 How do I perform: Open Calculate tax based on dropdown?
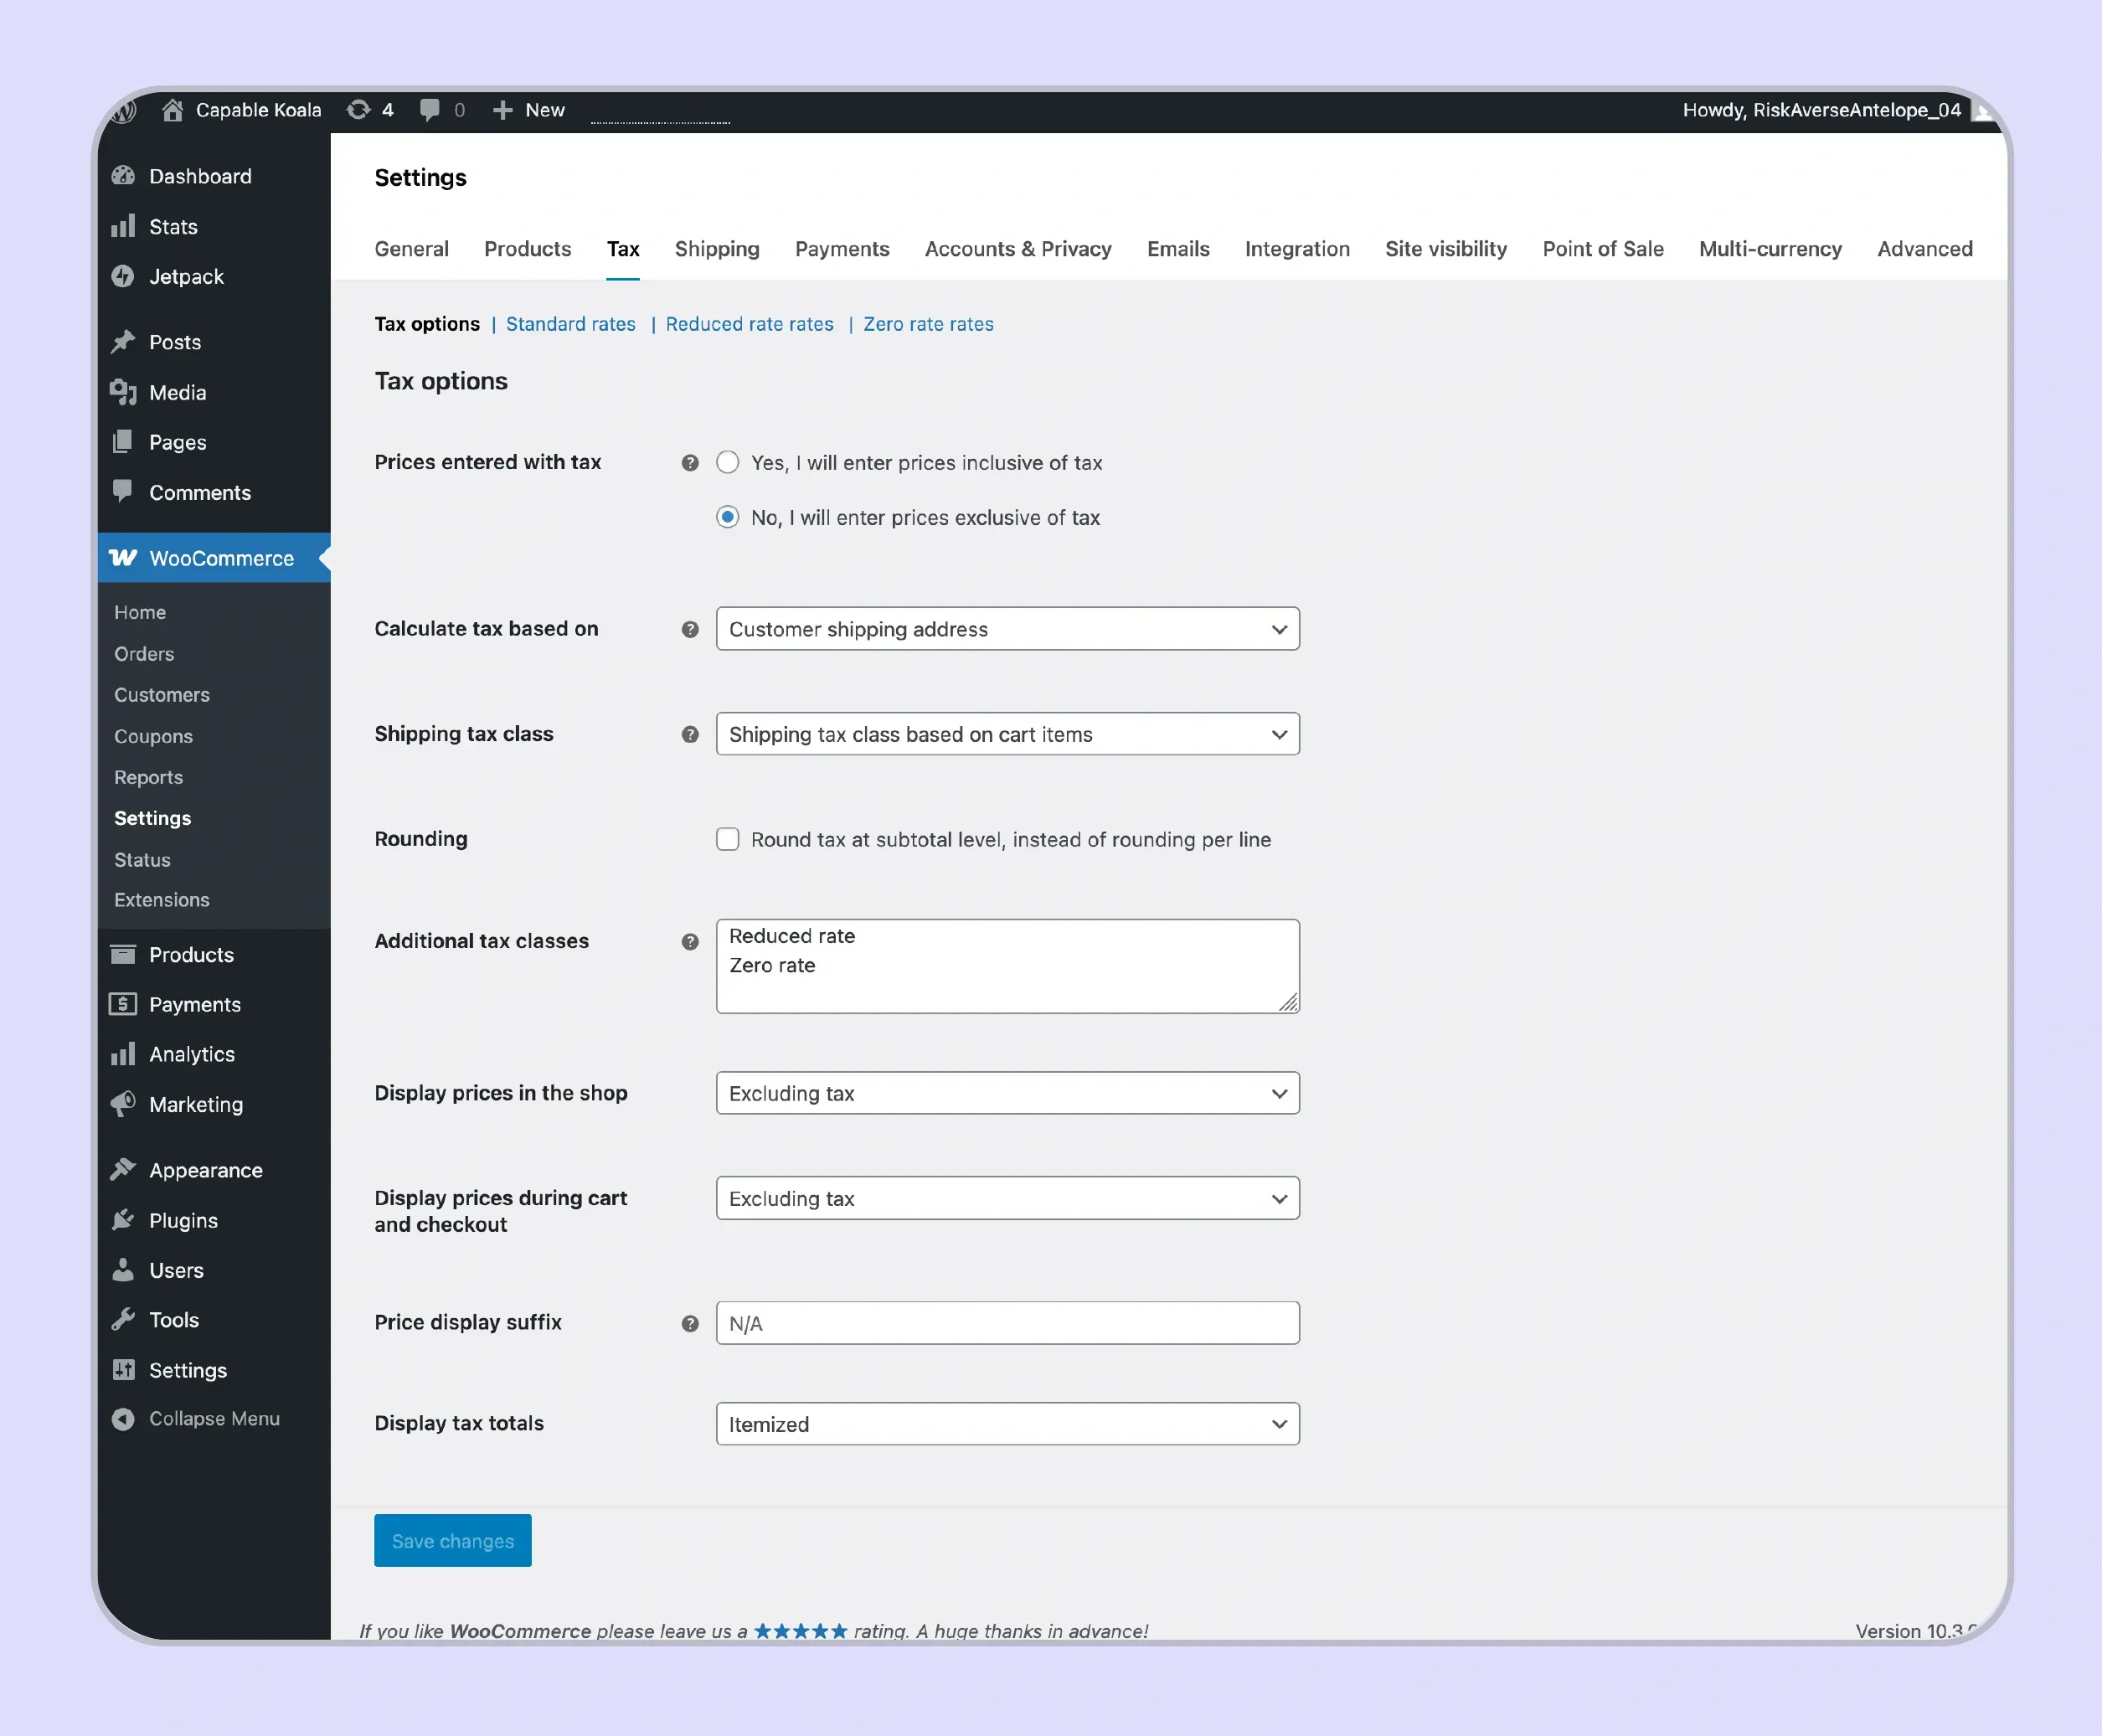1007,629
